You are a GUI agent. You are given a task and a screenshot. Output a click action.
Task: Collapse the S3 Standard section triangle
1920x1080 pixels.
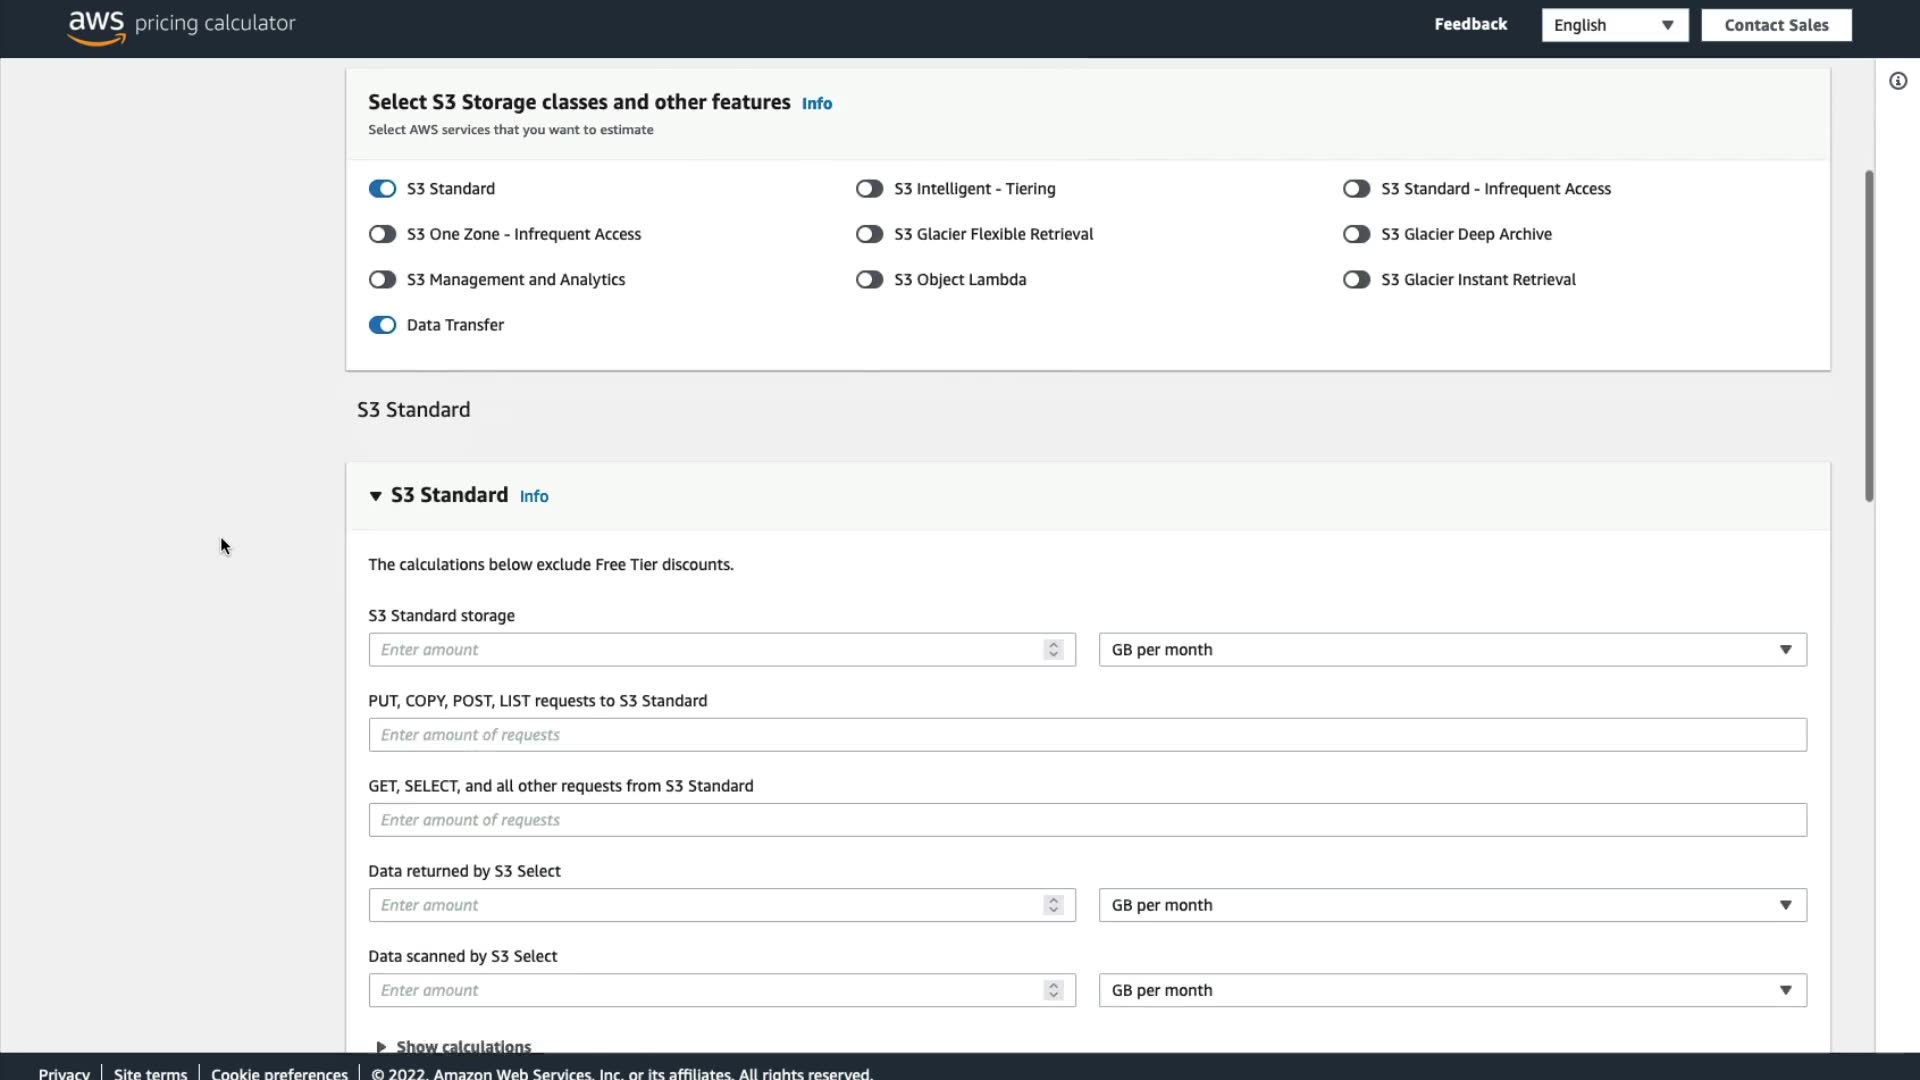pyautogui.click(x=376, y=496)
